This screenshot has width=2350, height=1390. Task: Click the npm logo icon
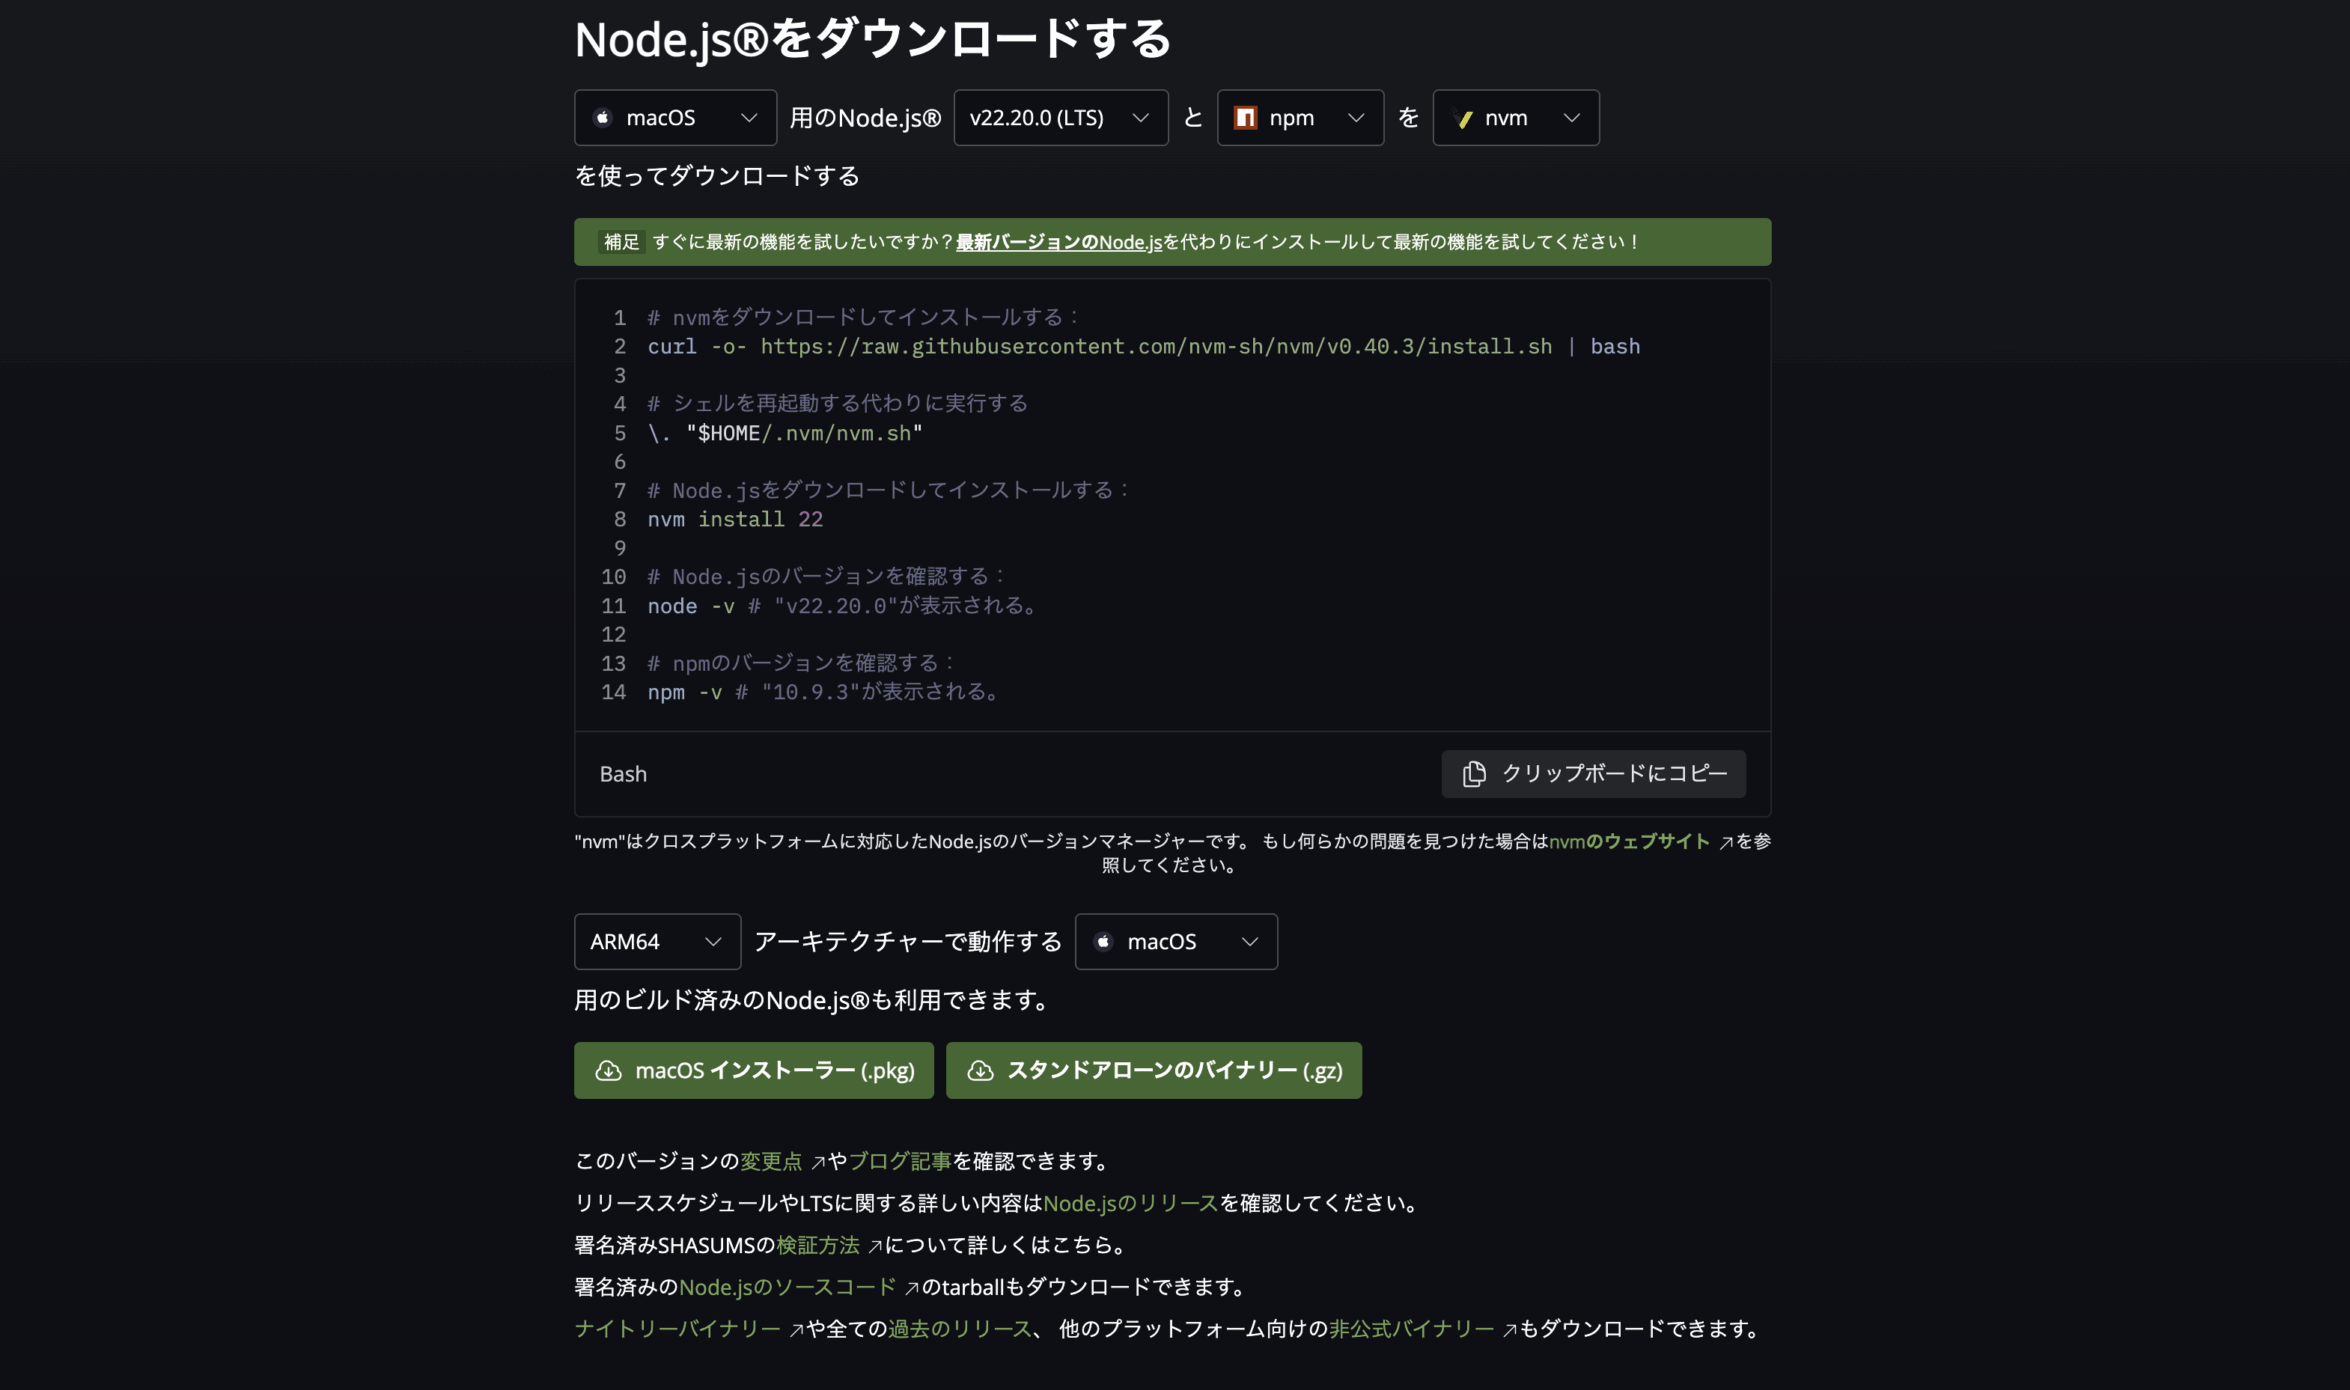[1245, 118]
